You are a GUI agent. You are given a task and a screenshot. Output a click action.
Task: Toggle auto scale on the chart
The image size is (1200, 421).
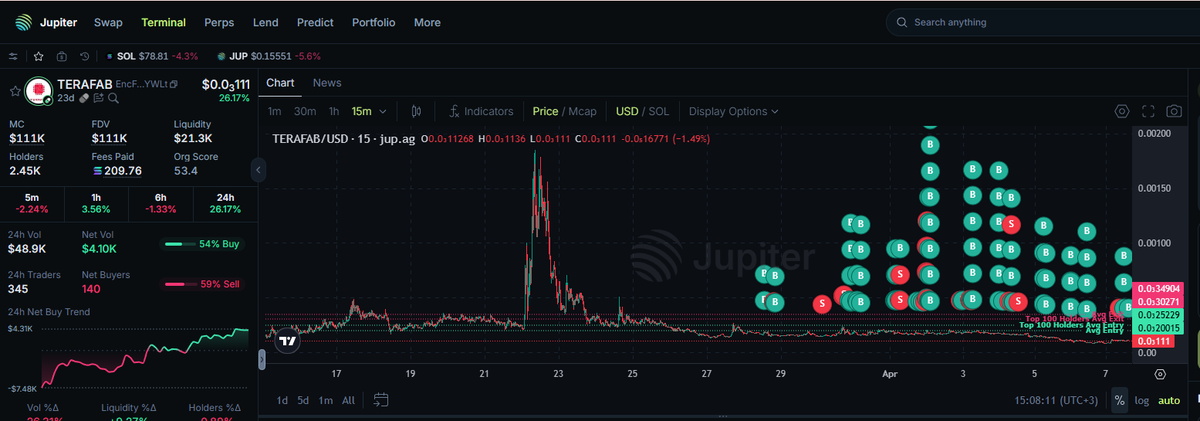pos(1168,400)
